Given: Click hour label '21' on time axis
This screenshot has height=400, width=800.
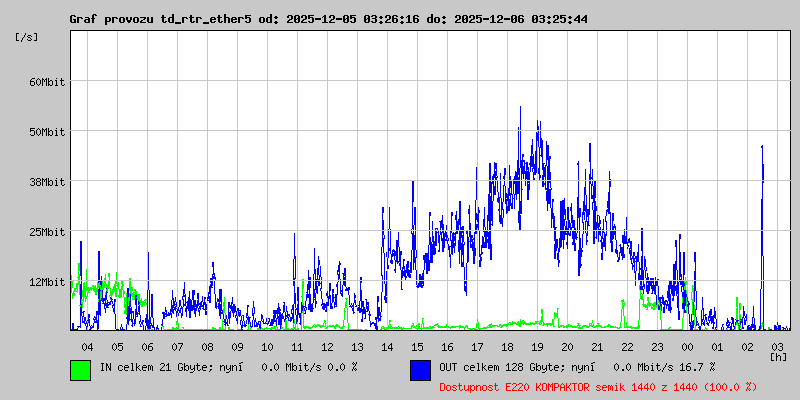Looking at the screenshot, I should click(x=597, y=347).
